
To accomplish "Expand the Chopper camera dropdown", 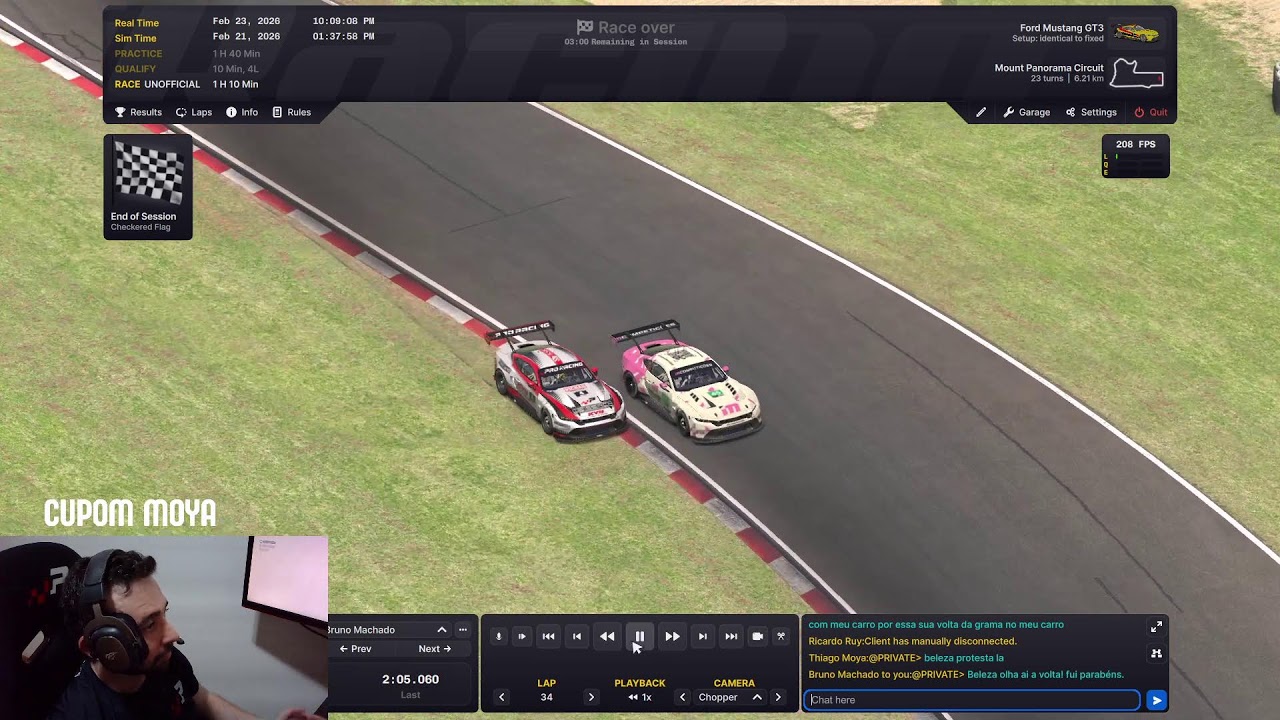I will (x=757, y=697).
